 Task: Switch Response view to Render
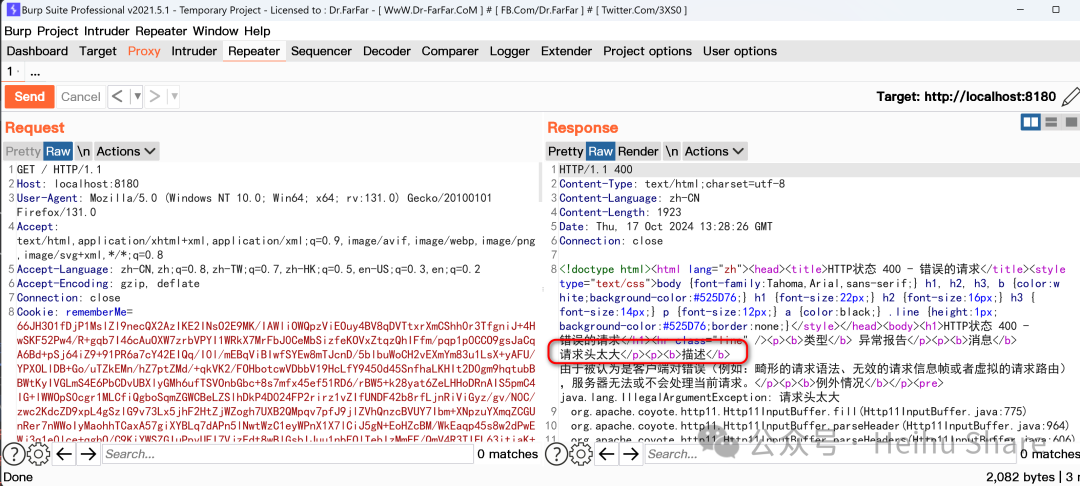[638, 151]
